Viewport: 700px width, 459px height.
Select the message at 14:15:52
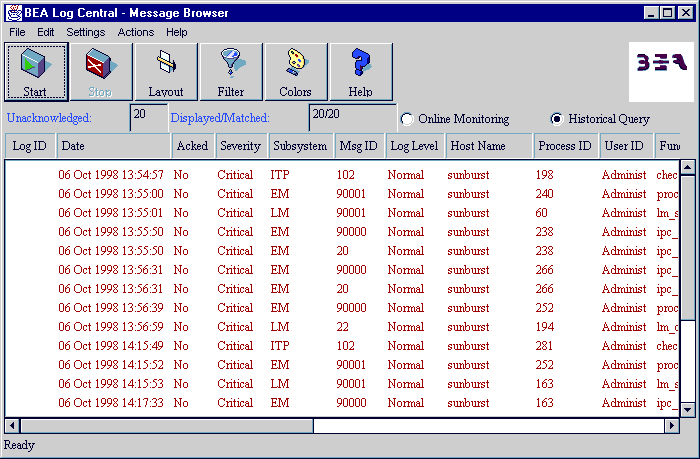(x=342, y=365)
